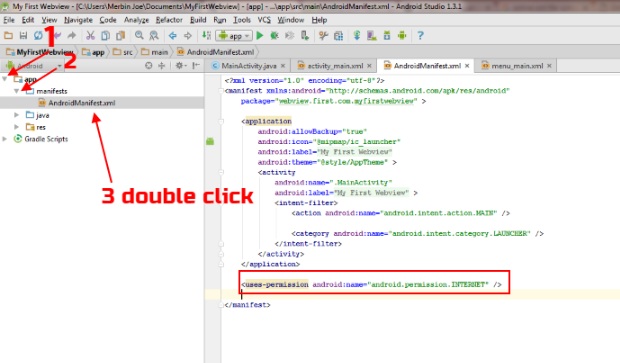Image resolution: width=620 pixels, height=363 pixels.
Task: Close the MainActivity.java tab
Action: coord(283,66)
